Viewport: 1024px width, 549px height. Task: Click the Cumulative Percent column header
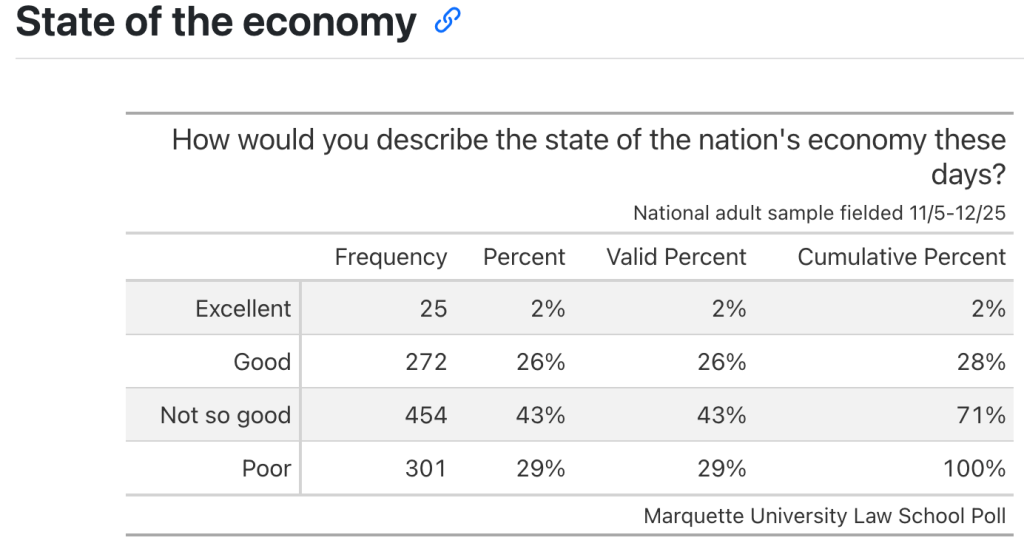pyautogui.click(x=901, y=257)
